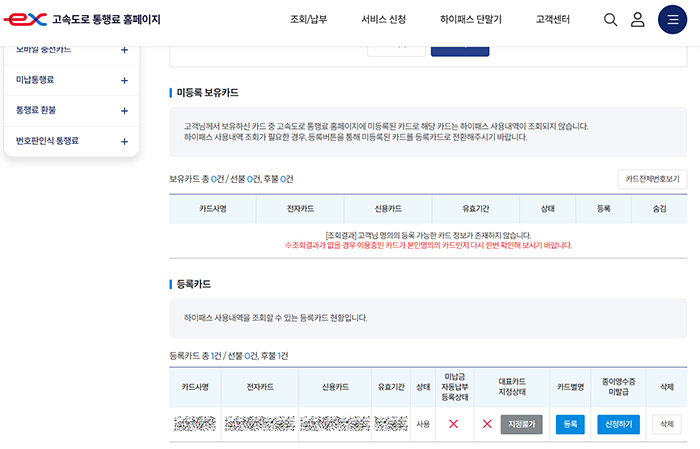Click the user account profile icon
This screenshot has height=449, width=700.
(637, 19)
